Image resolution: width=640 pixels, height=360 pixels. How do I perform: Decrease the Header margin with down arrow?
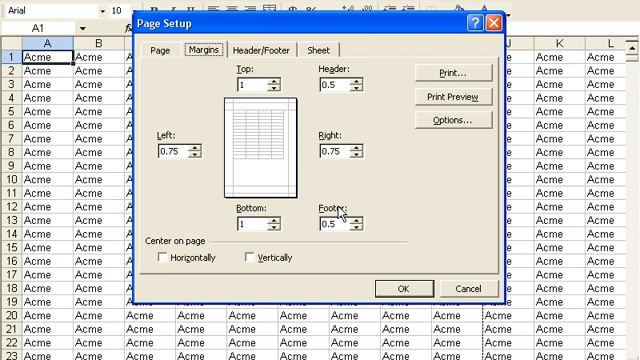coord(356,88)
